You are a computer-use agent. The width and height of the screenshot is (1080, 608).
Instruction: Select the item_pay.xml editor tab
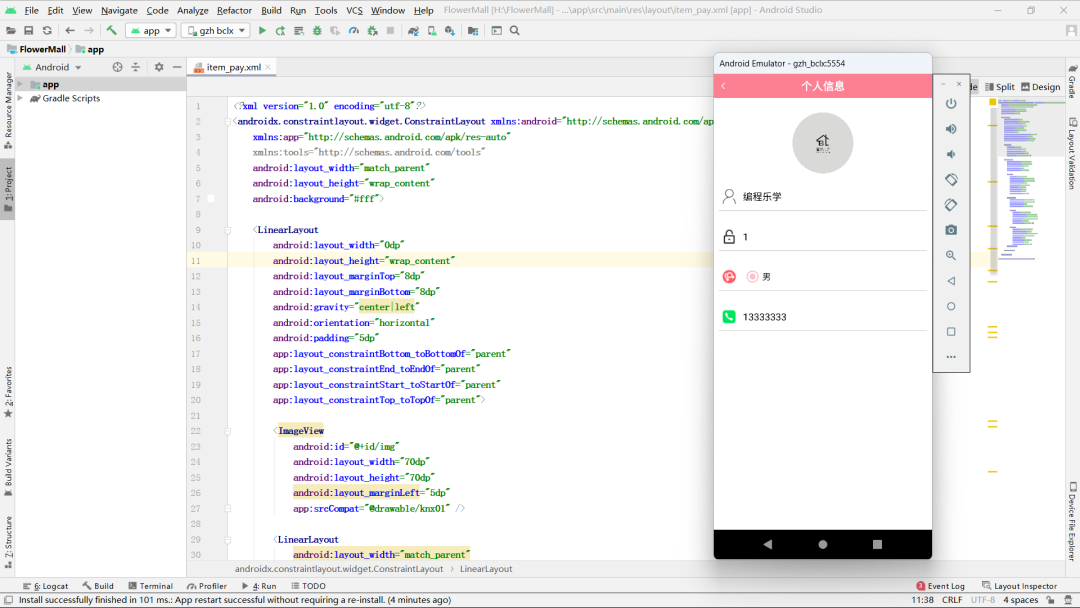click(232, 67)
